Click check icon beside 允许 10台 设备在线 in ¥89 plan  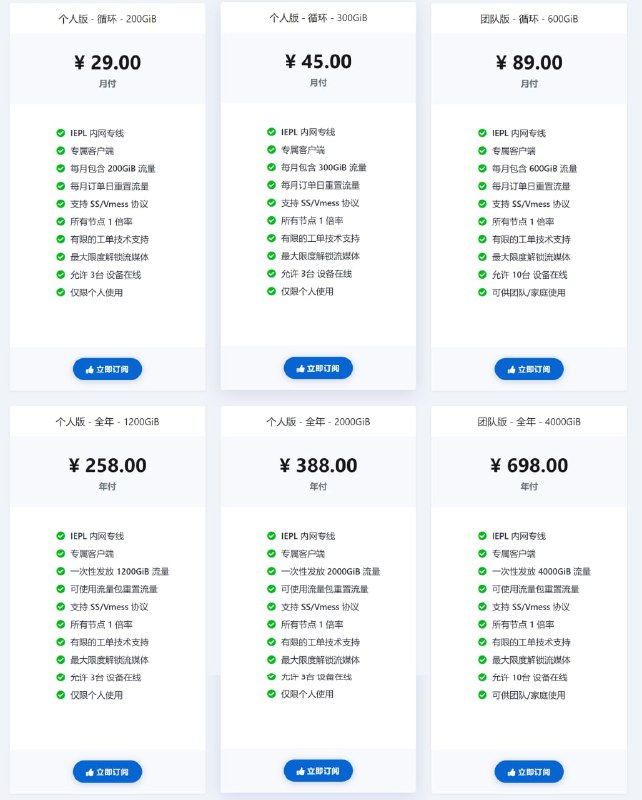(x=482, y=274)
